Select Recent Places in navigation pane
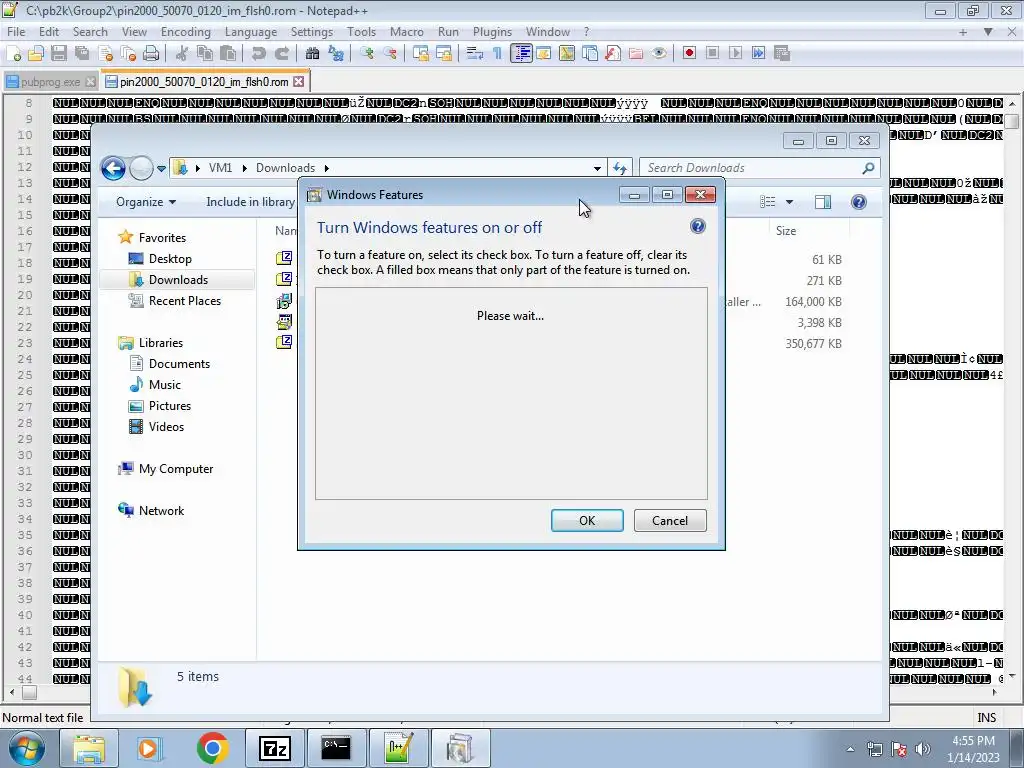The image size is (1024, 768). 185,300
